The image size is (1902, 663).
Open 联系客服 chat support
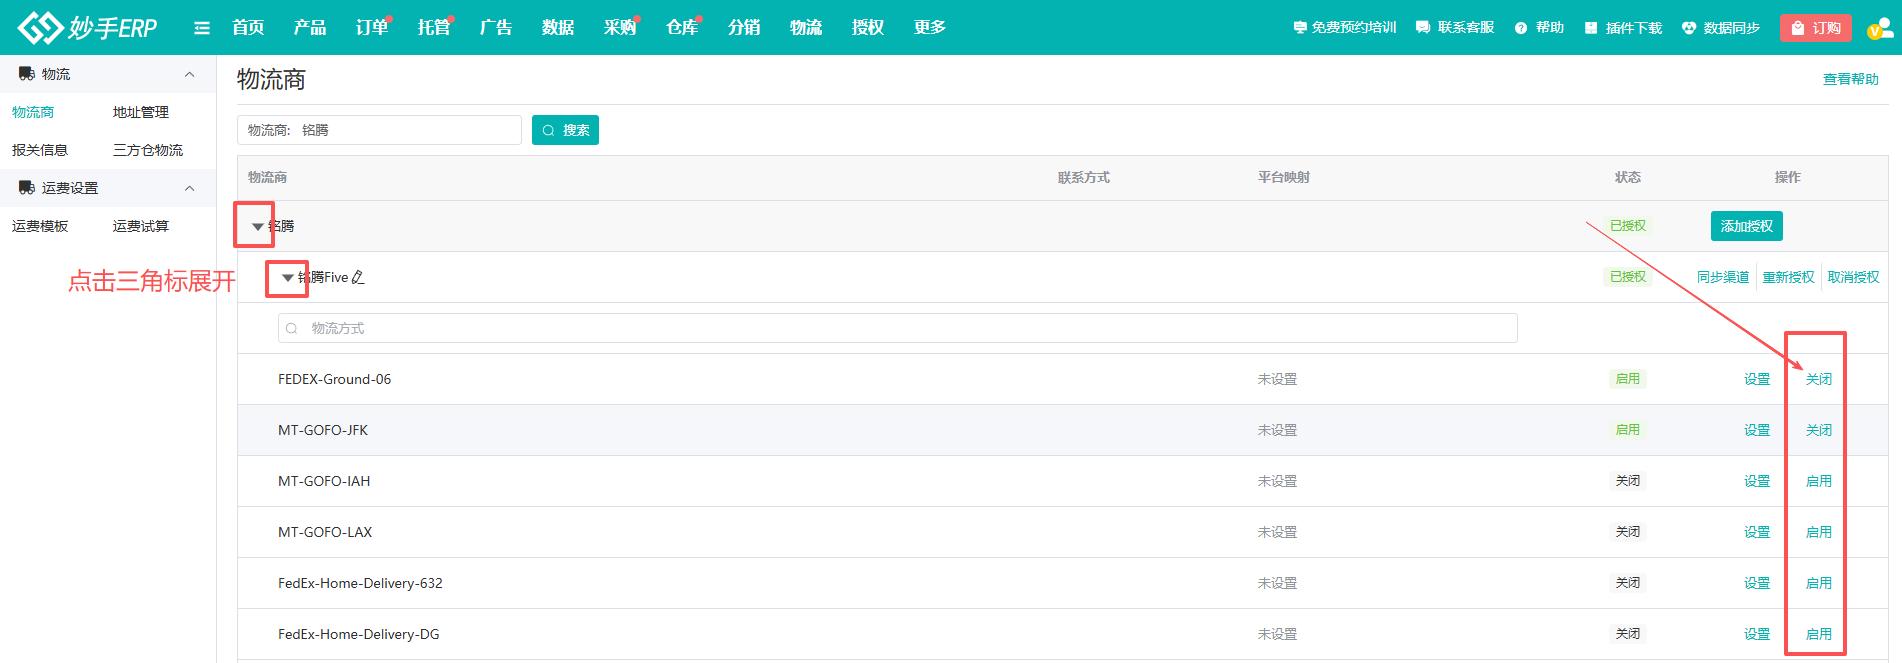point(1455,28)
